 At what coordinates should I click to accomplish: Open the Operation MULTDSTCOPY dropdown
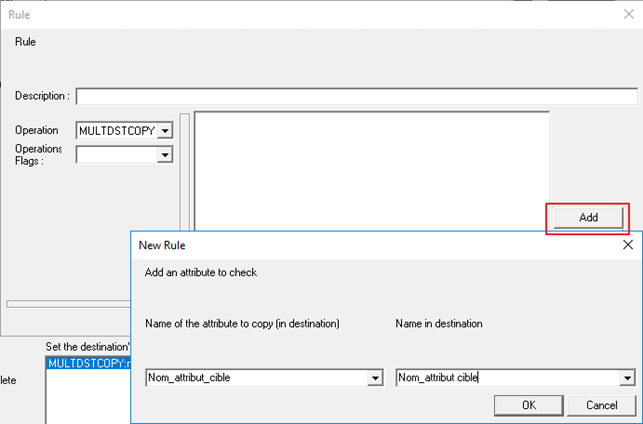tap(165, 131)
